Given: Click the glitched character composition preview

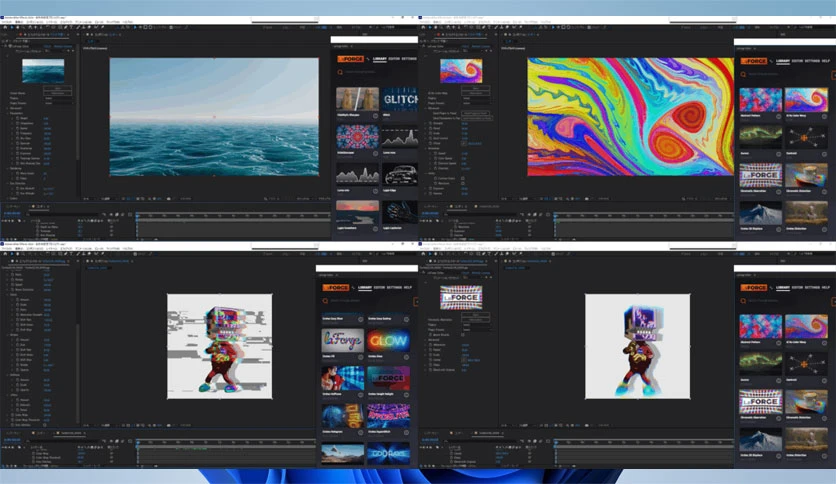Looking at the screenshot, I should [x=220, y=346].
